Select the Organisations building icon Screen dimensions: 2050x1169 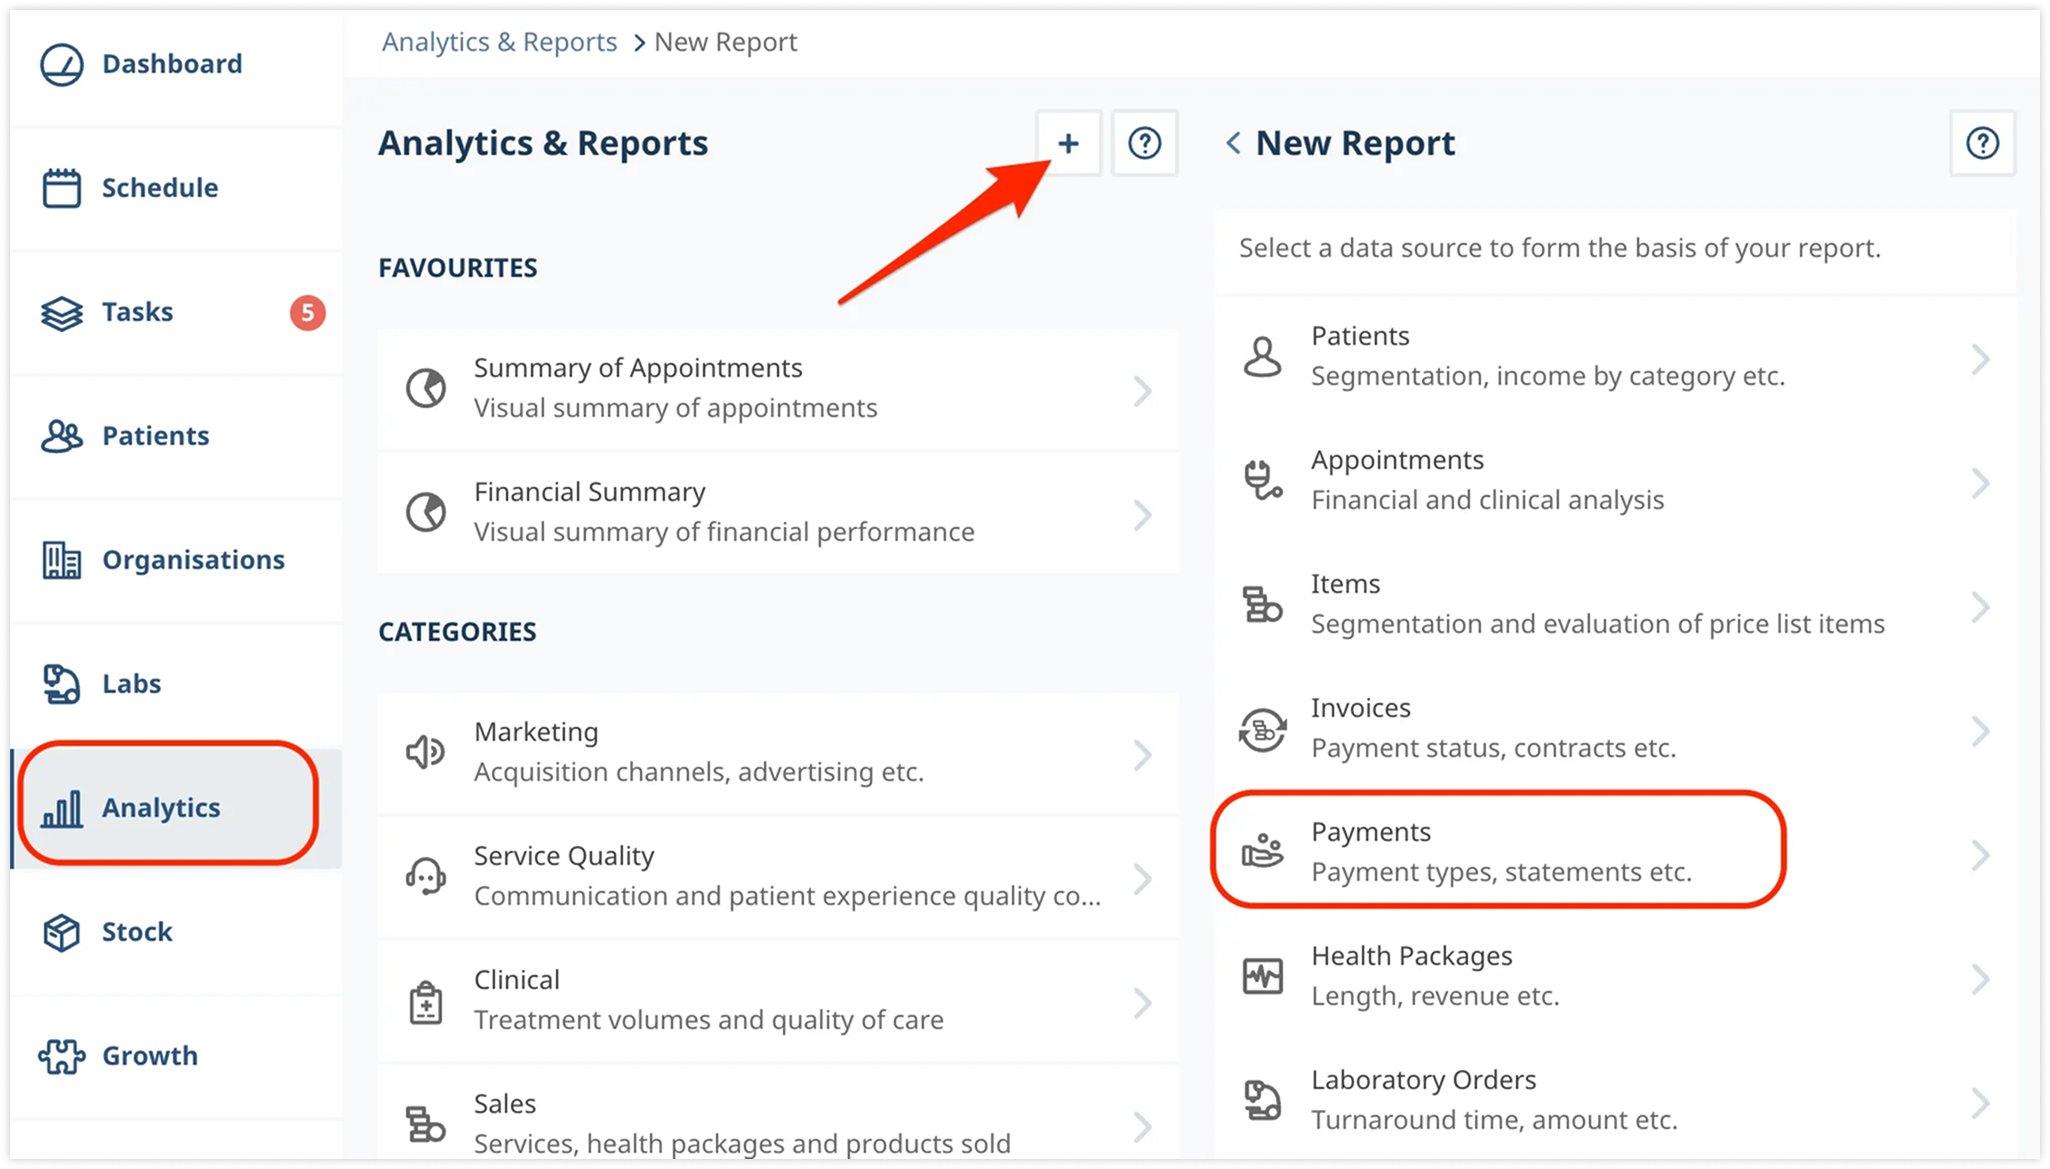[x=60, y=559]
